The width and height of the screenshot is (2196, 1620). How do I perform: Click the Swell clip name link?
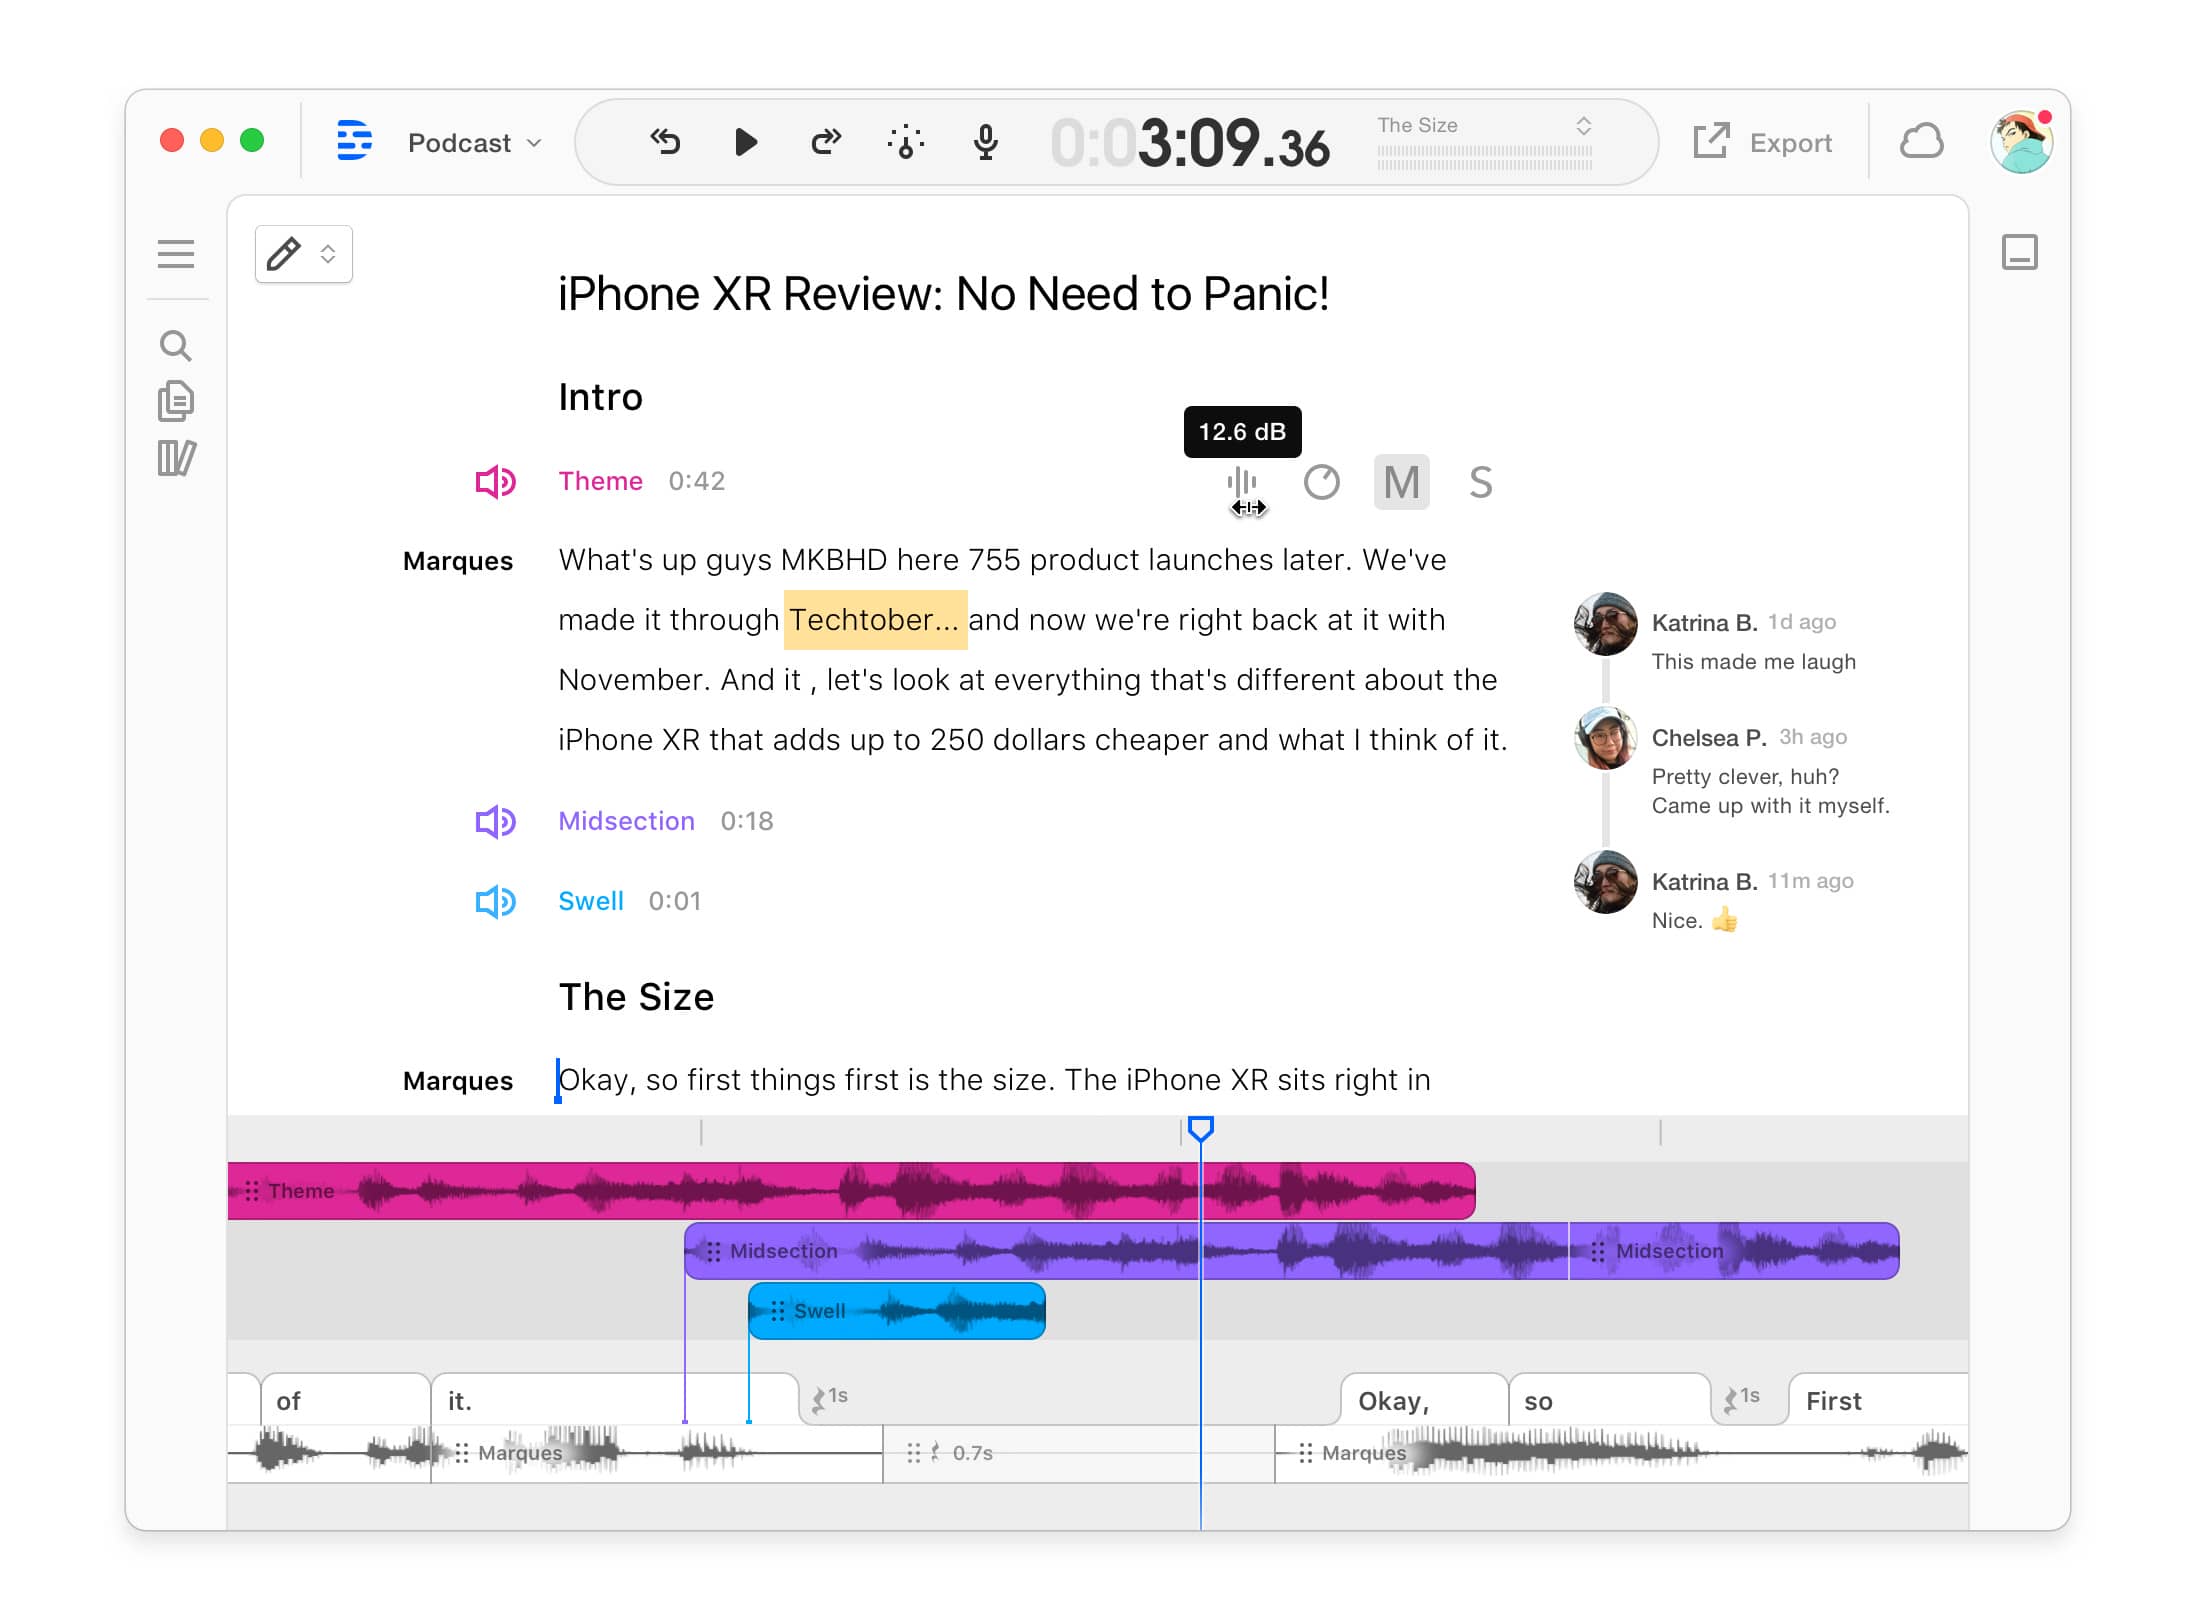click(590, 901)
